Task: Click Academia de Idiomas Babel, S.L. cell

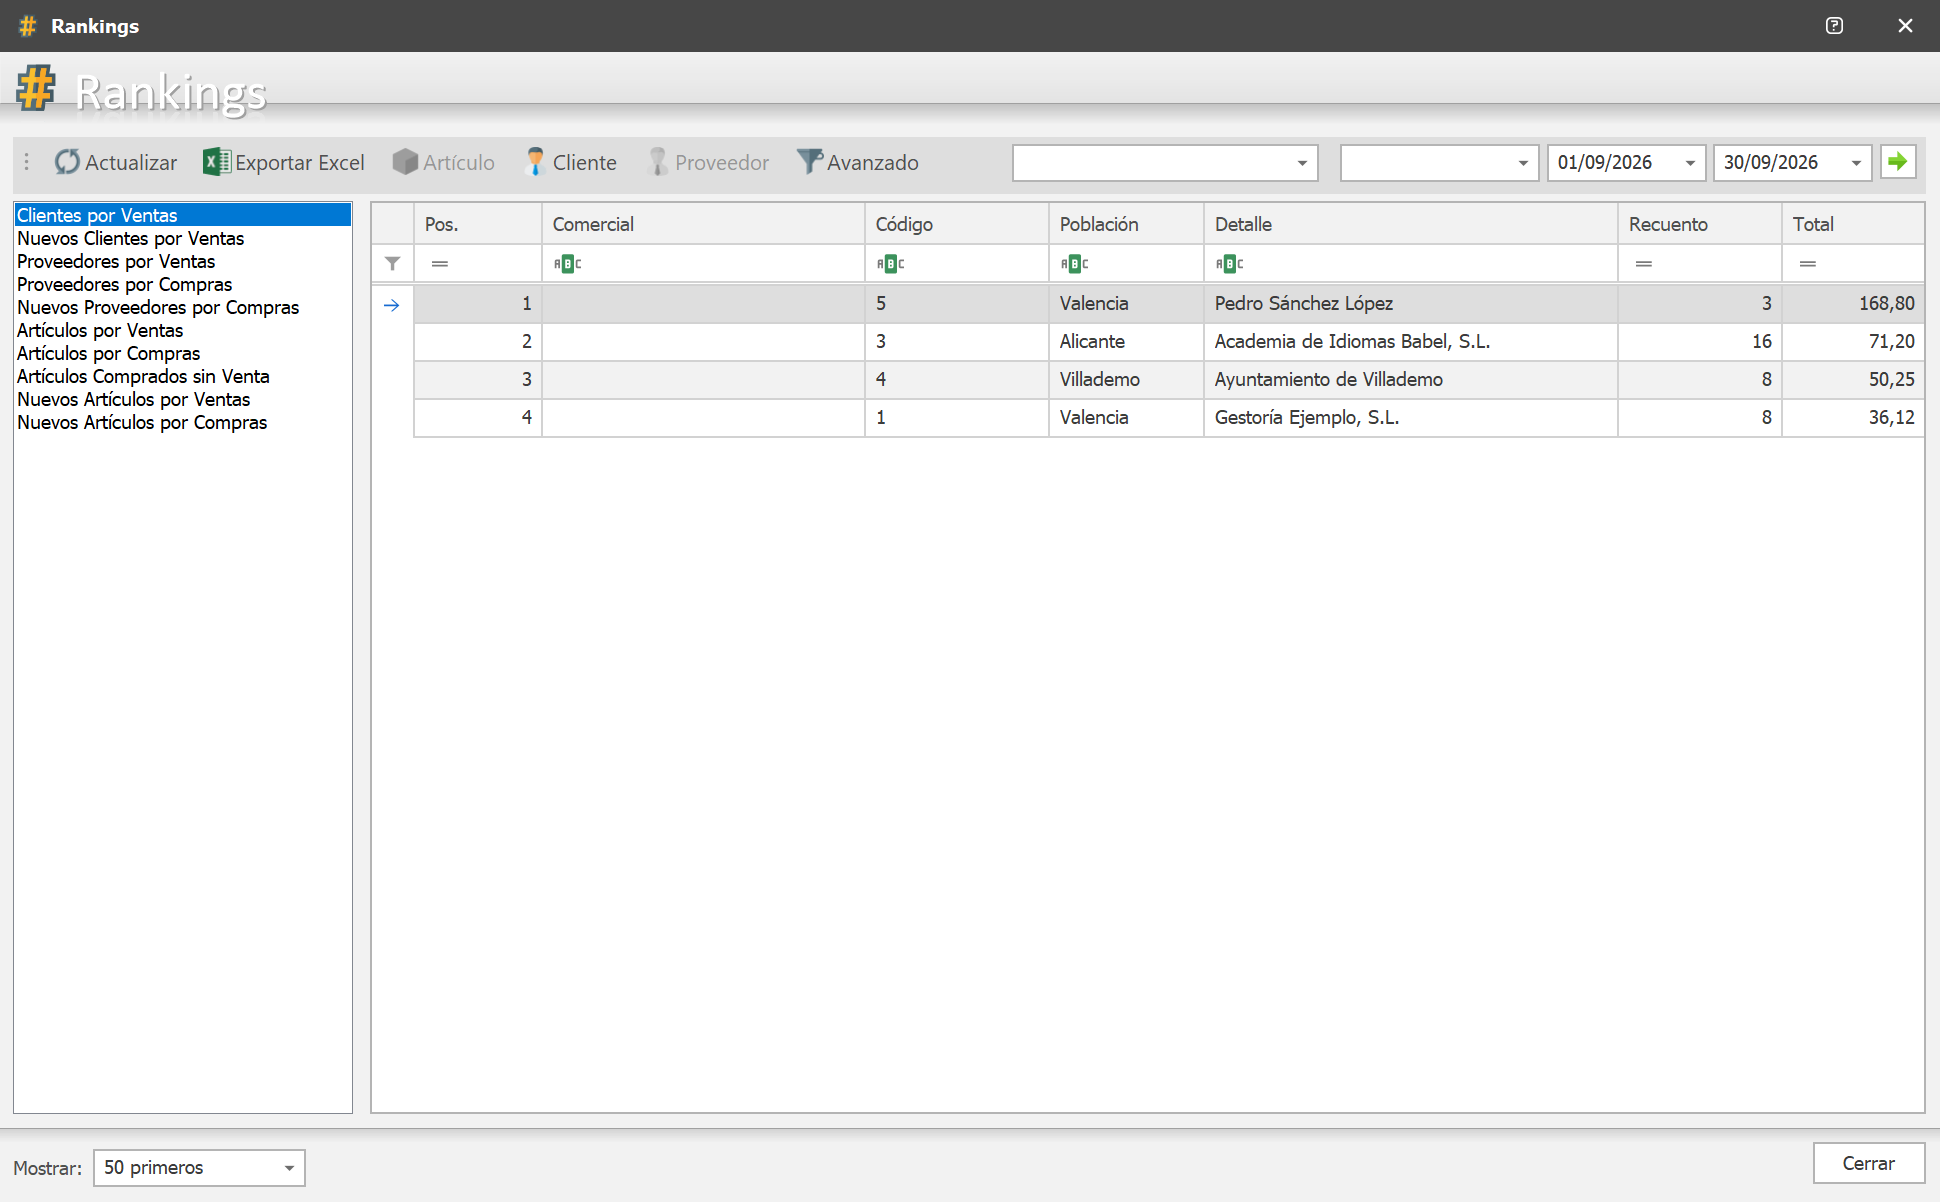Action: pyautogui.click(x=1410, y=341)
